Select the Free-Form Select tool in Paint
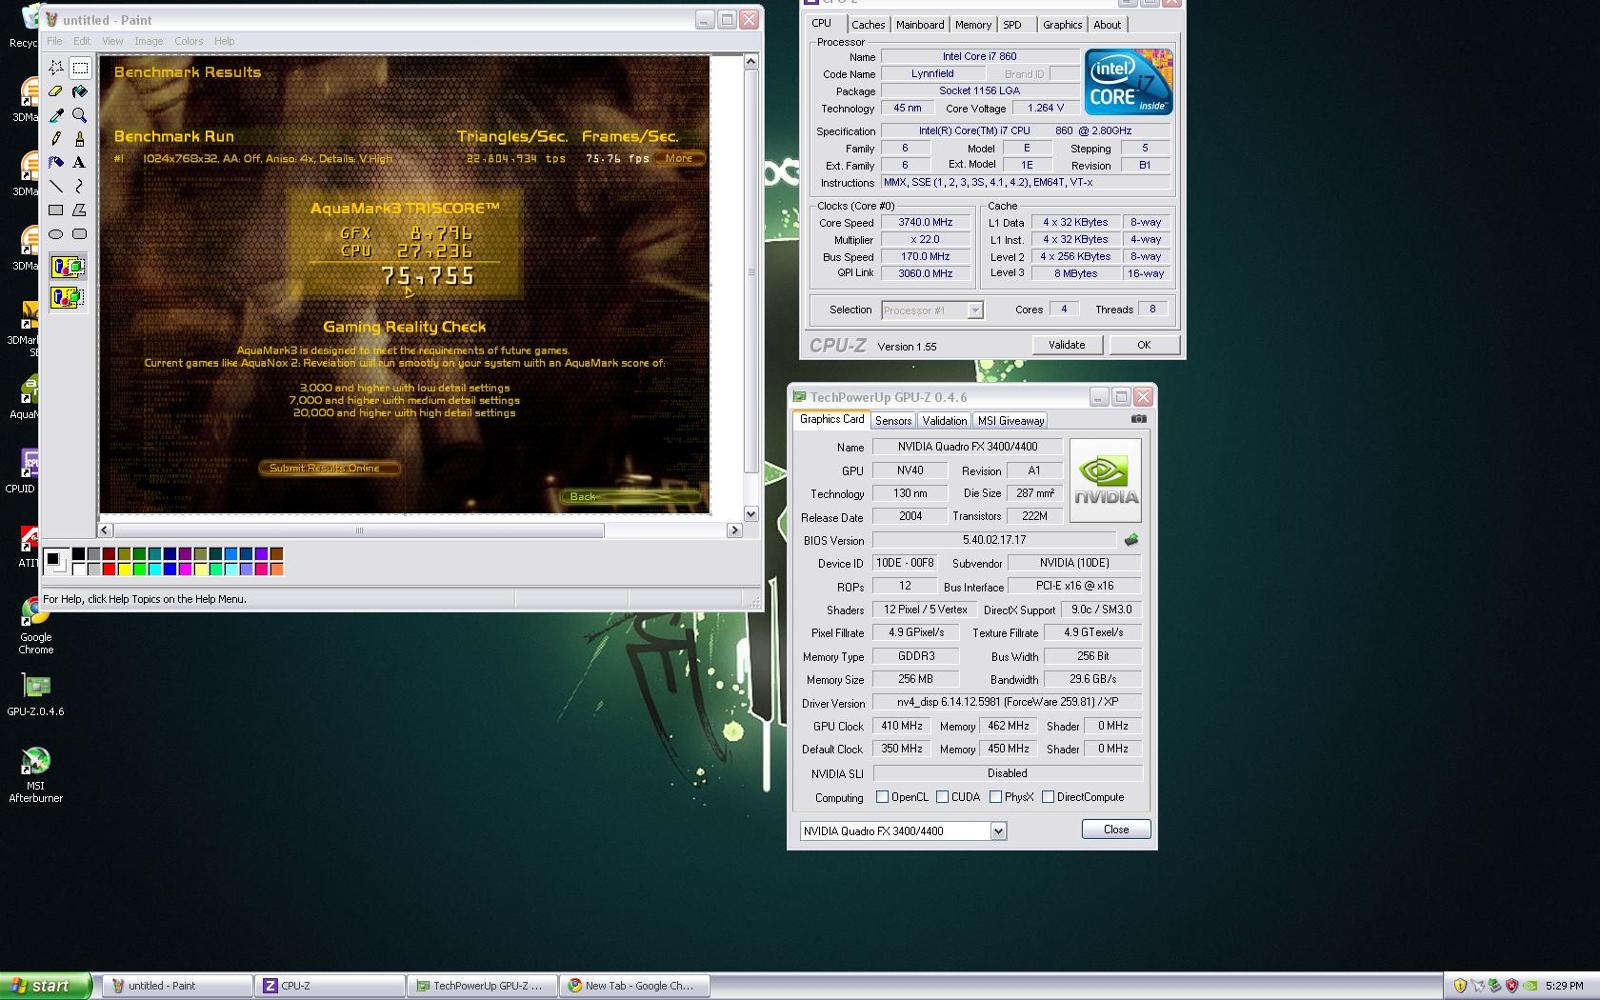The image size is (1600, 1000). (x=56, y=68)
